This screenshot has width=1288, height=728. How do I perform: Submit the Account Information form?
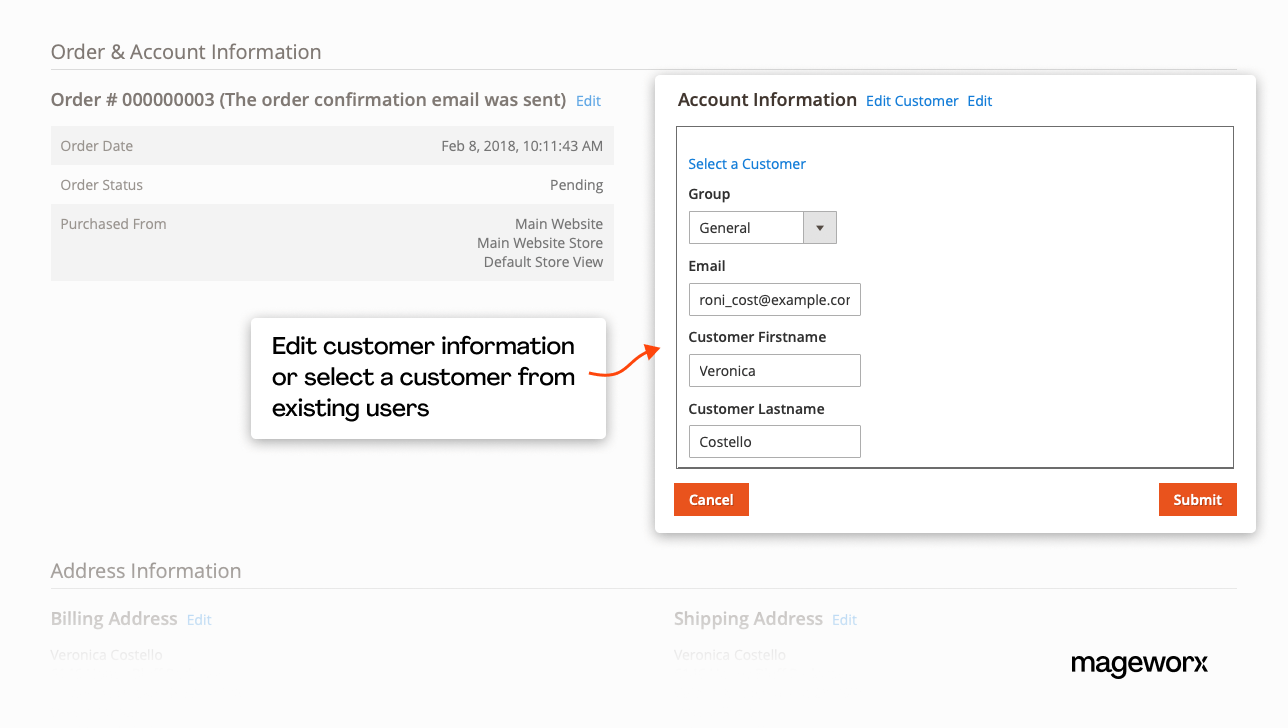click(1197, 499)
